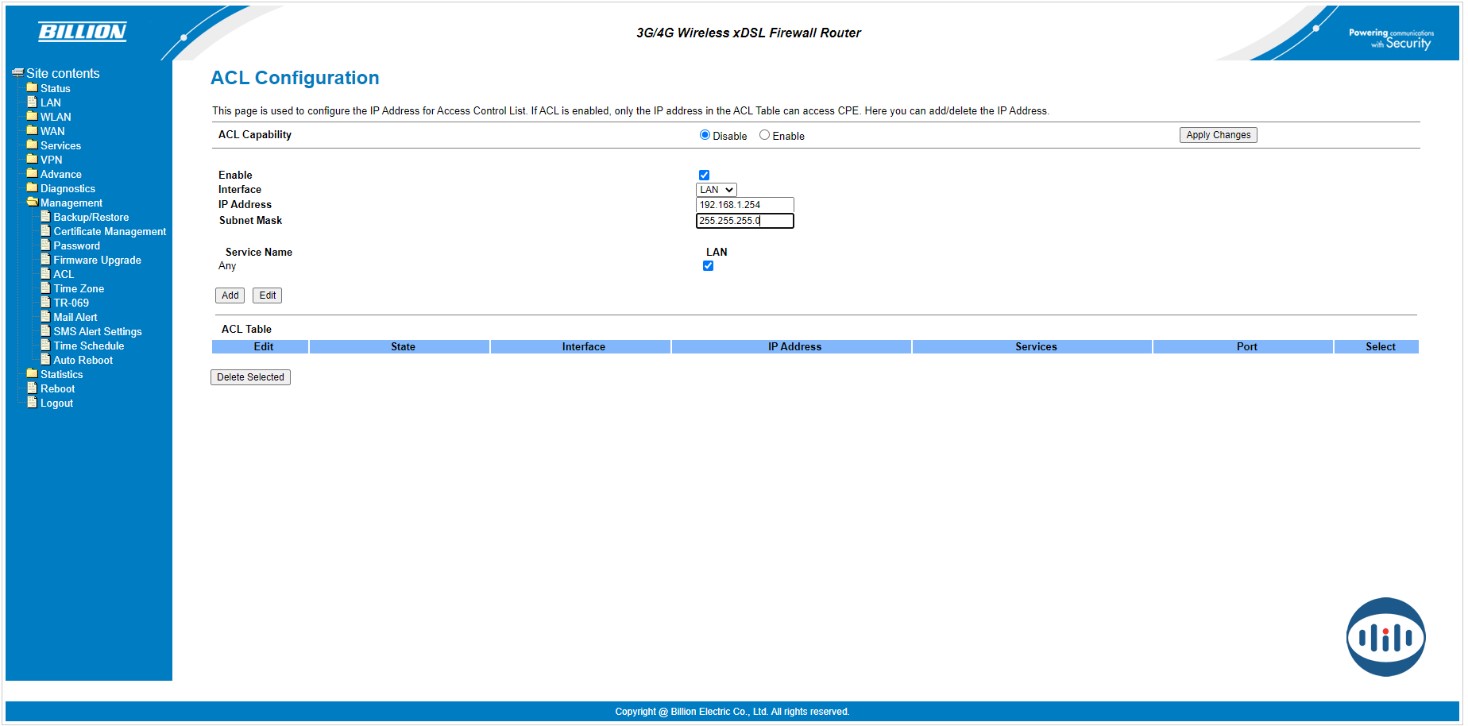
Task: Click the Status folder icon
Action: coord(32,88)
